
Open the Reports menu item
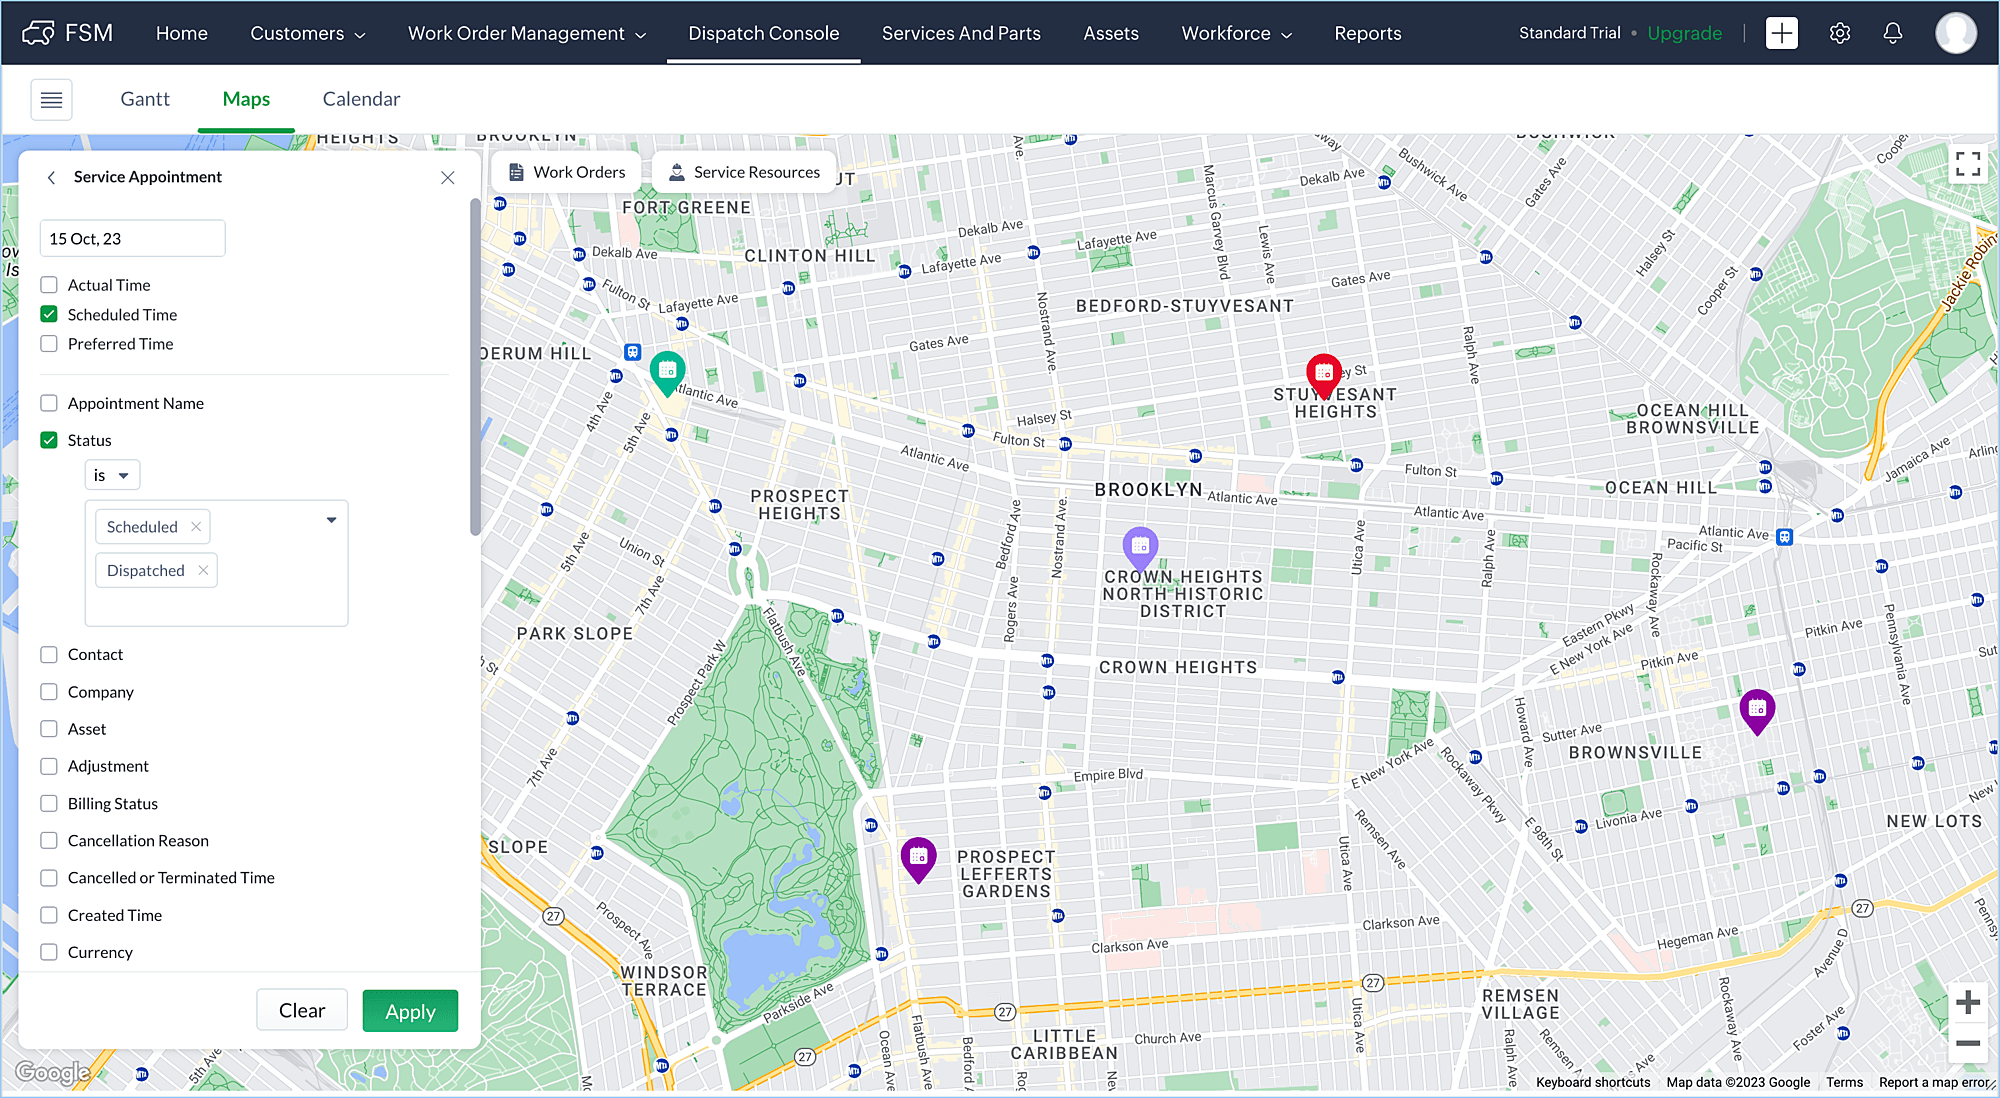click(x=1367, y=33)
